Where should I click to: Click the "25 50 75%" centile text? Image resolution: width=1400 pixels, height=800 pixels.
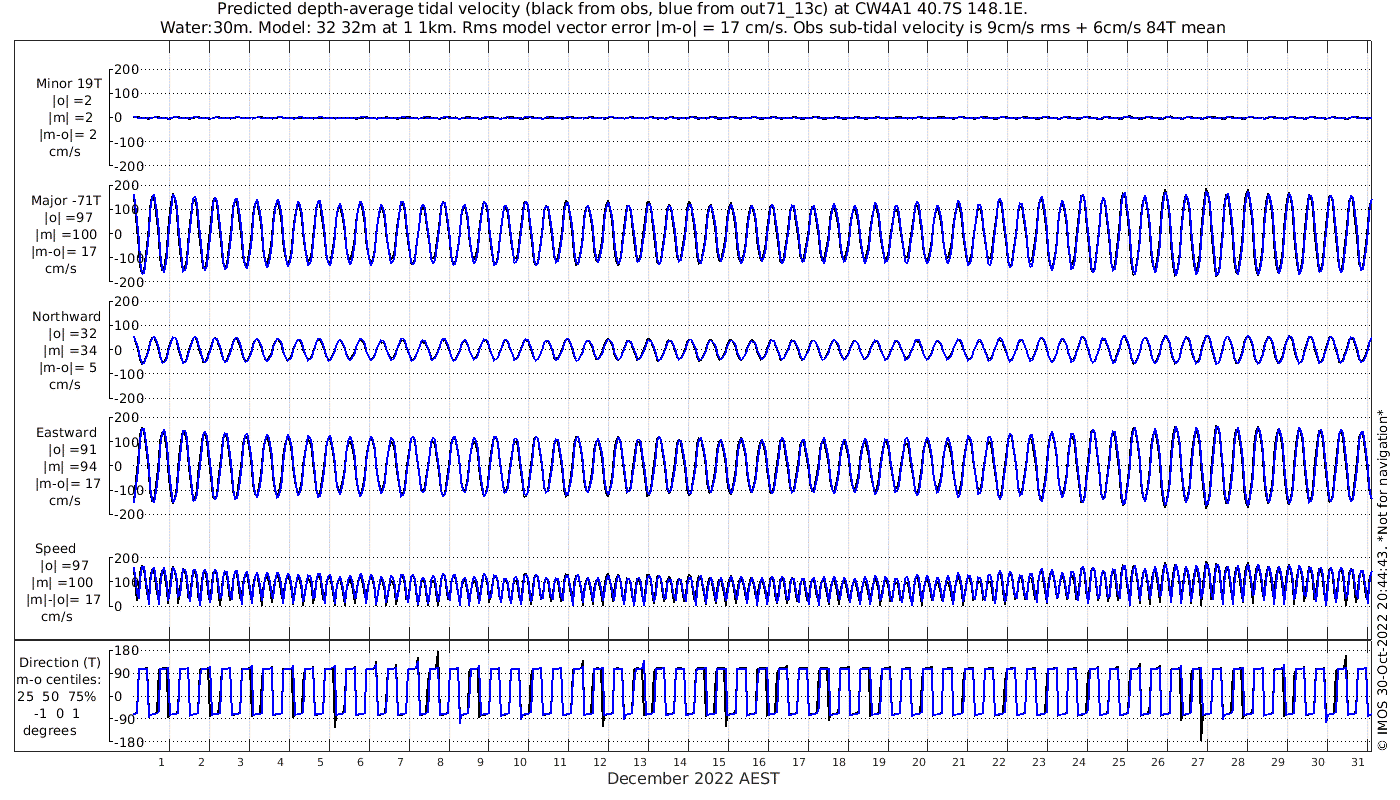click(x=55, y=696)
